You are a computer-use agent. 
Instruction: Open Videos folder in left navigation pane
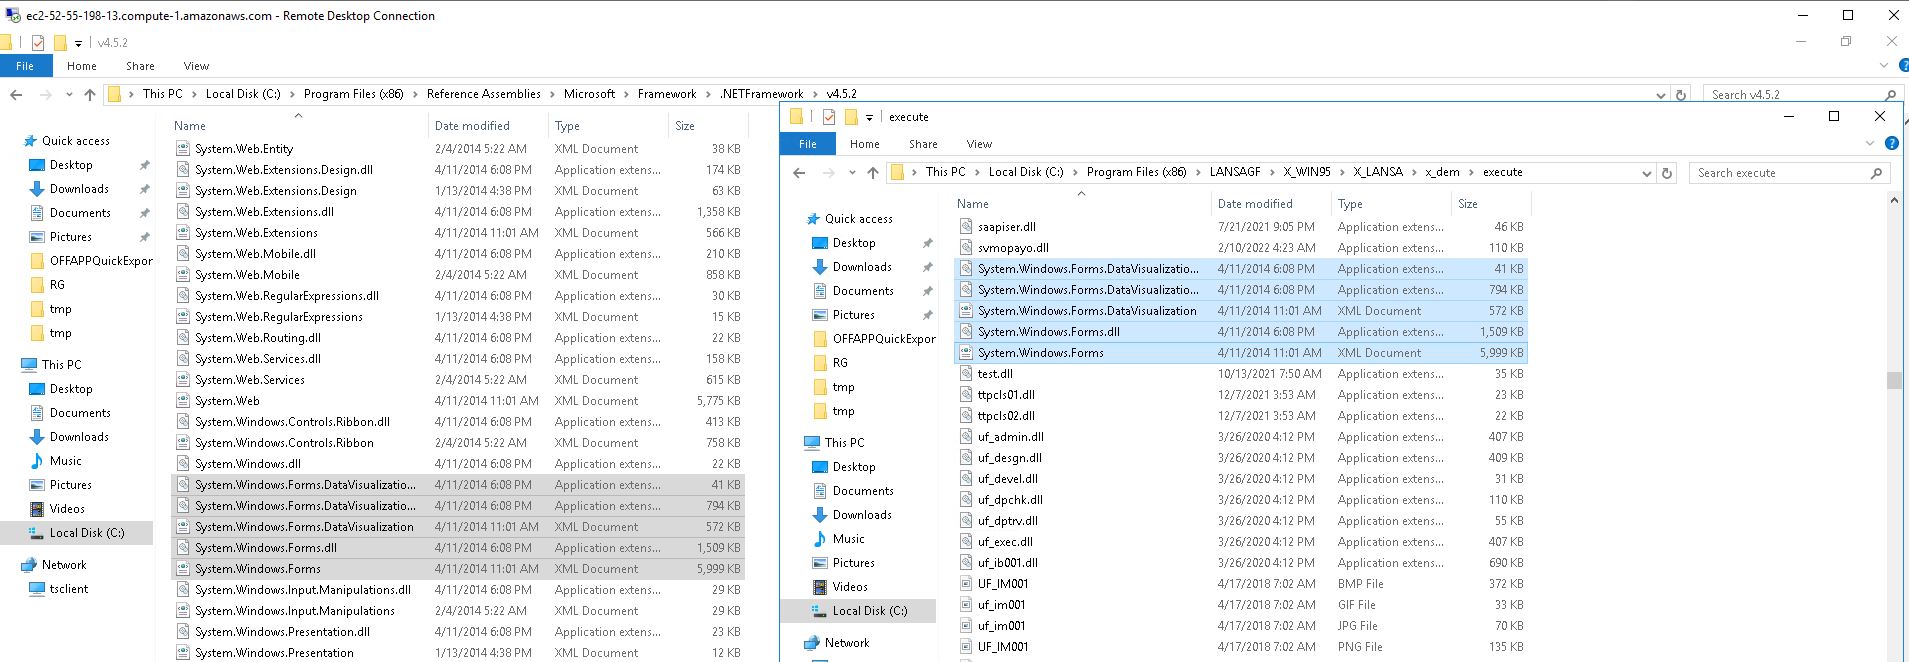pyautogui.click(x=67, y=509)
